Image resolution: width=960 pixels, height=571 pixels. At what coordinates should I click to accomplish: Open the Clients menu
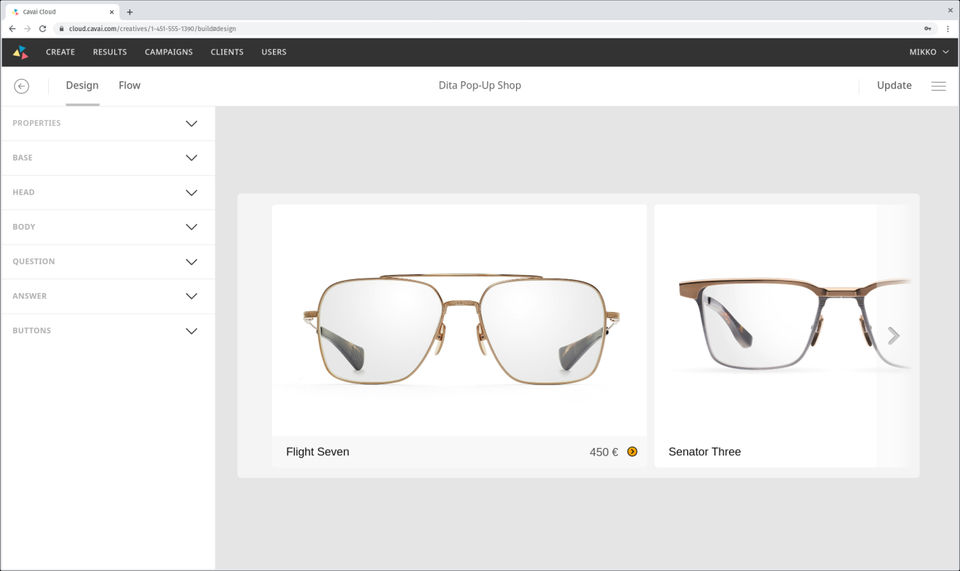(227, 52)
